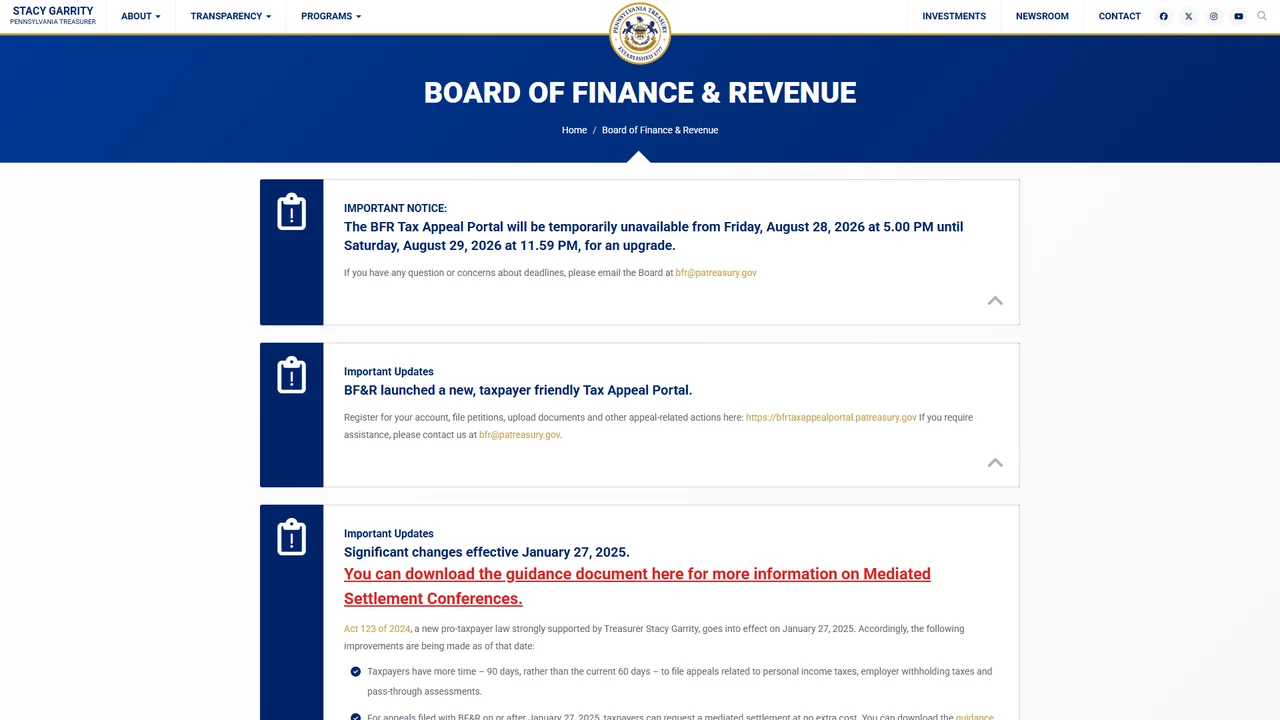Click the checkmark bullet beside 'Taxpayers have more time'

[x=355, y=672]
